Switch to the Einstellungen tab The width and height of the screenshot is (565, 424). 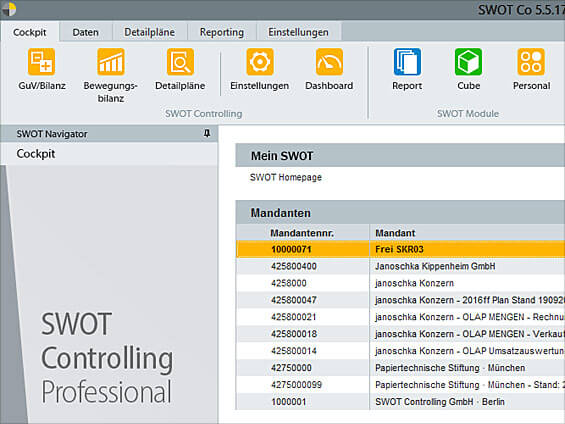[298, 32]
